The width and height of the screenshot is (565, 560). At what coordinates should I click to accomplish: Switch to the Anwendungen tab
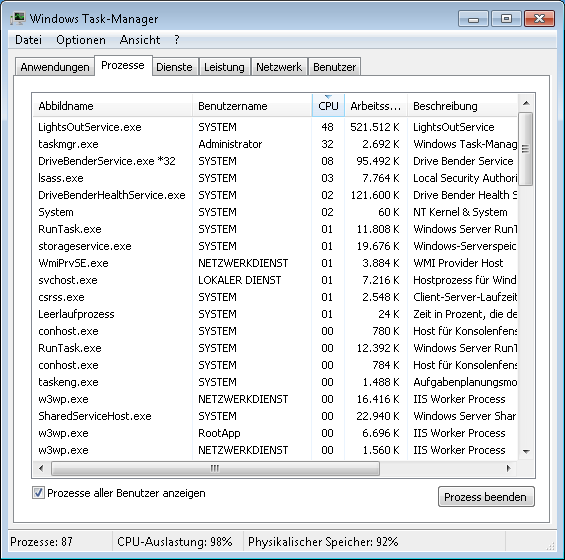coord(55,67)
